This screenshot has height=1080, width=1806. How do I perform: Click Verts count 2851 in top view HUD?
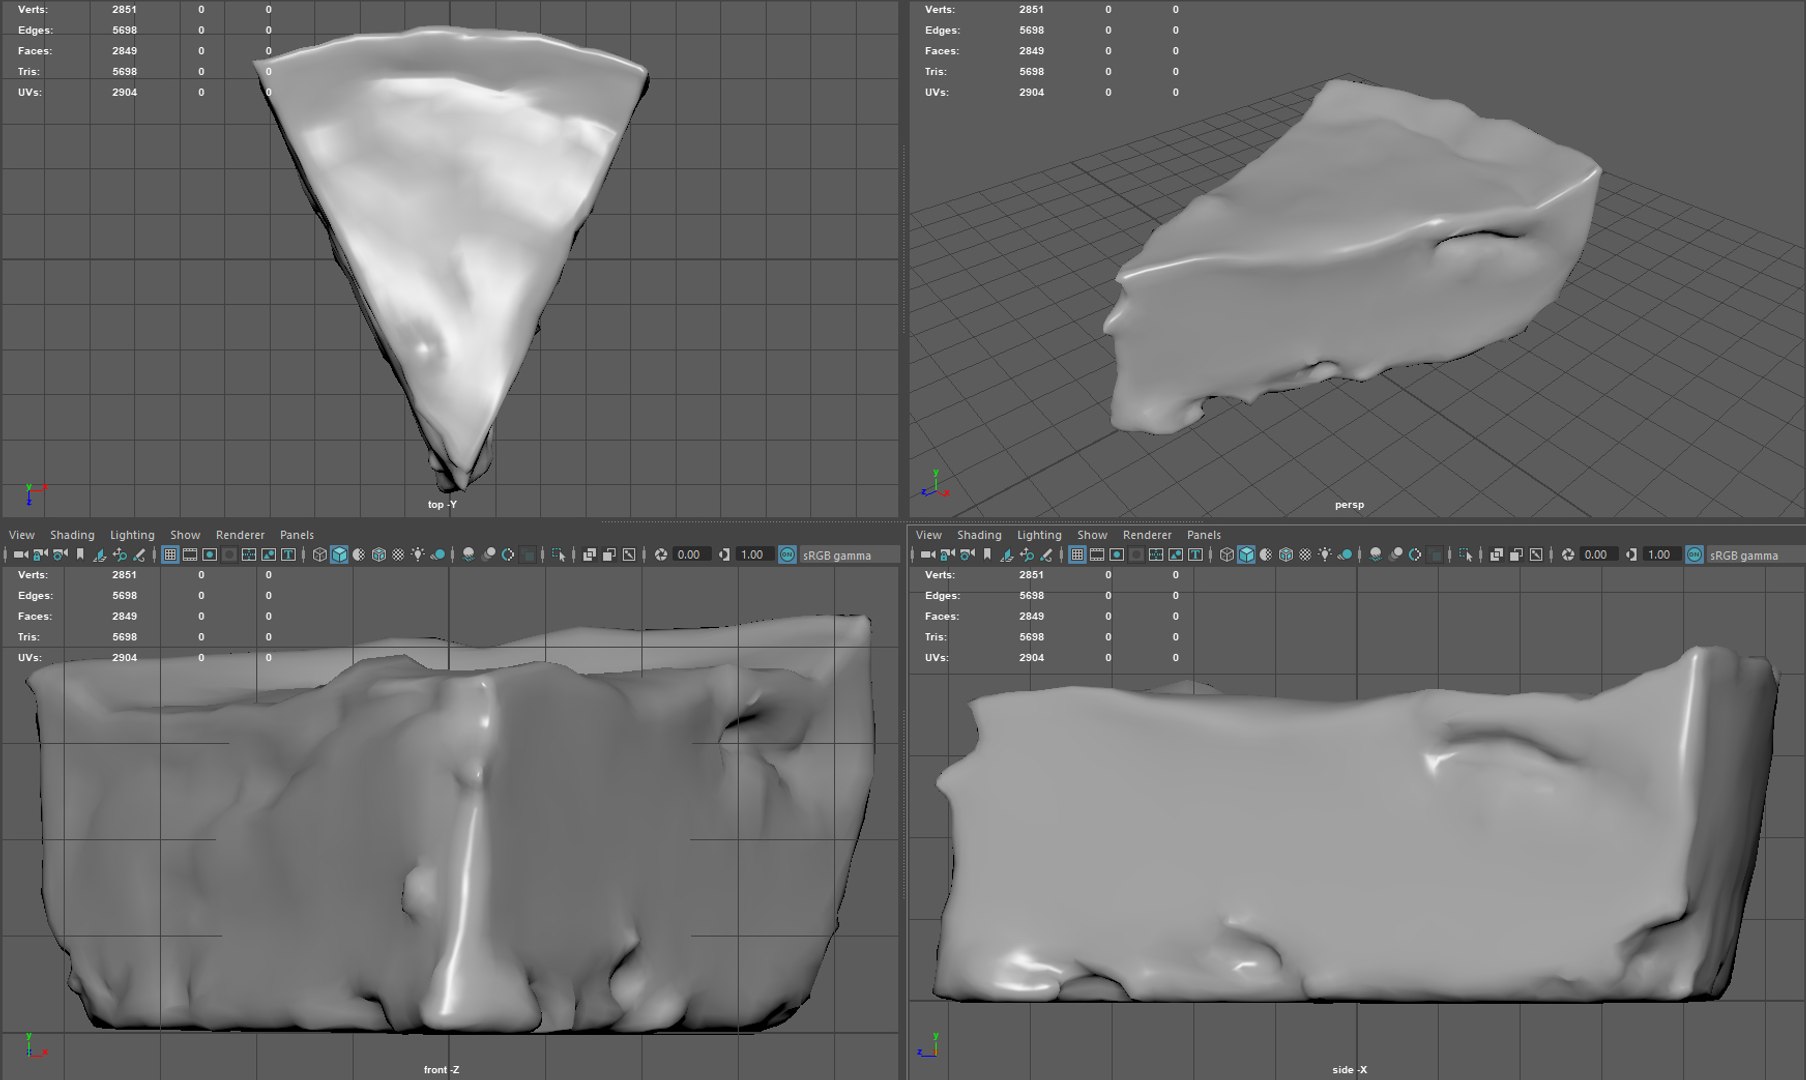coord(124,9)
